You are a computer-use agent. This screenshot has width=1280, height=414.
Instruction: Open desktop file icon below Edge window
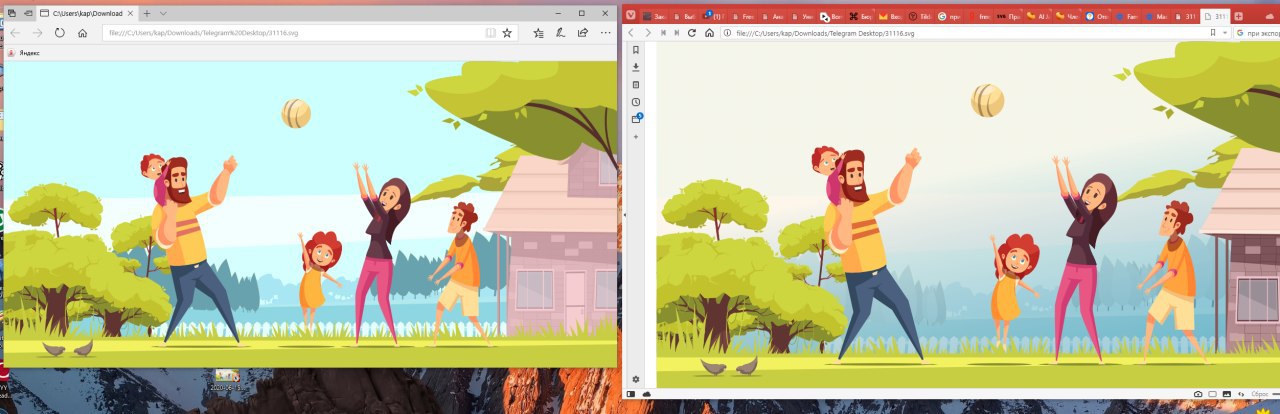click(x=227, y=379)
